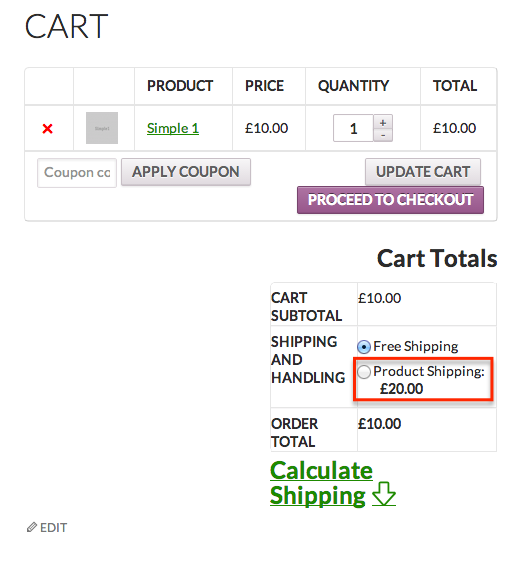Click the pencil icon next to Edit
This screenshot has width=531, height=568.
[32, 527]
